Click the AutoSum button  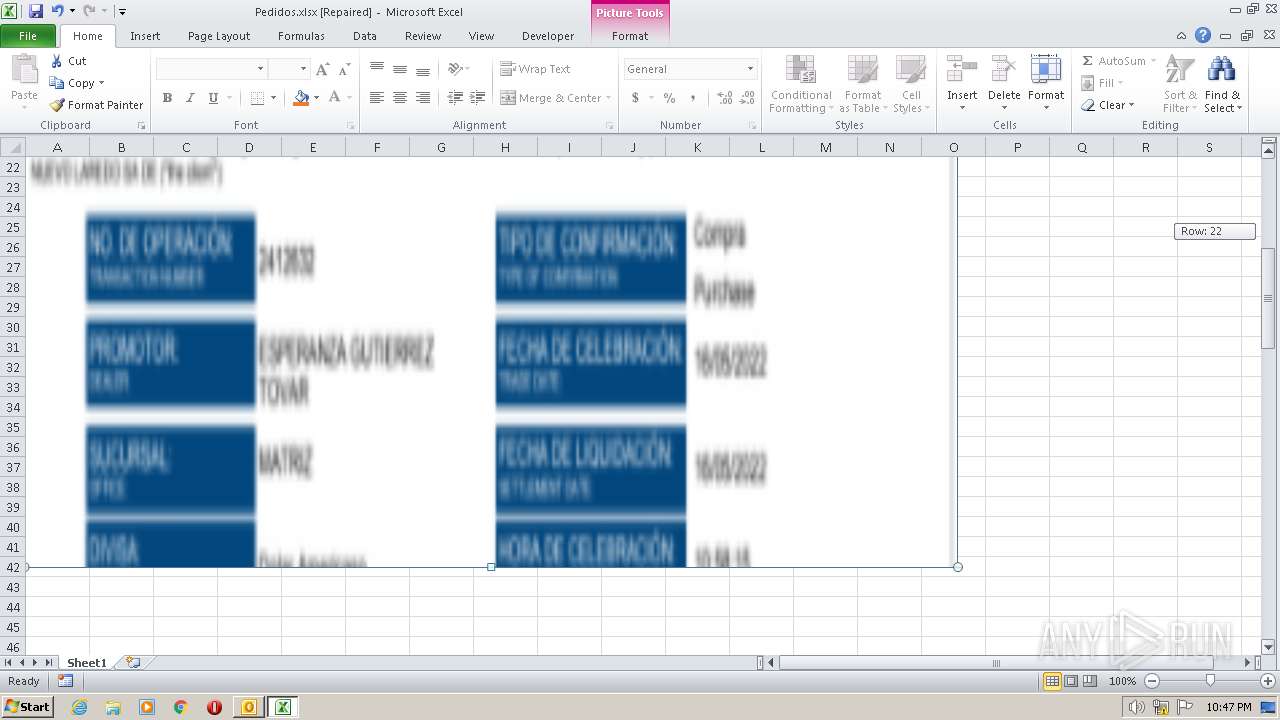click(x=1113, y=61)
